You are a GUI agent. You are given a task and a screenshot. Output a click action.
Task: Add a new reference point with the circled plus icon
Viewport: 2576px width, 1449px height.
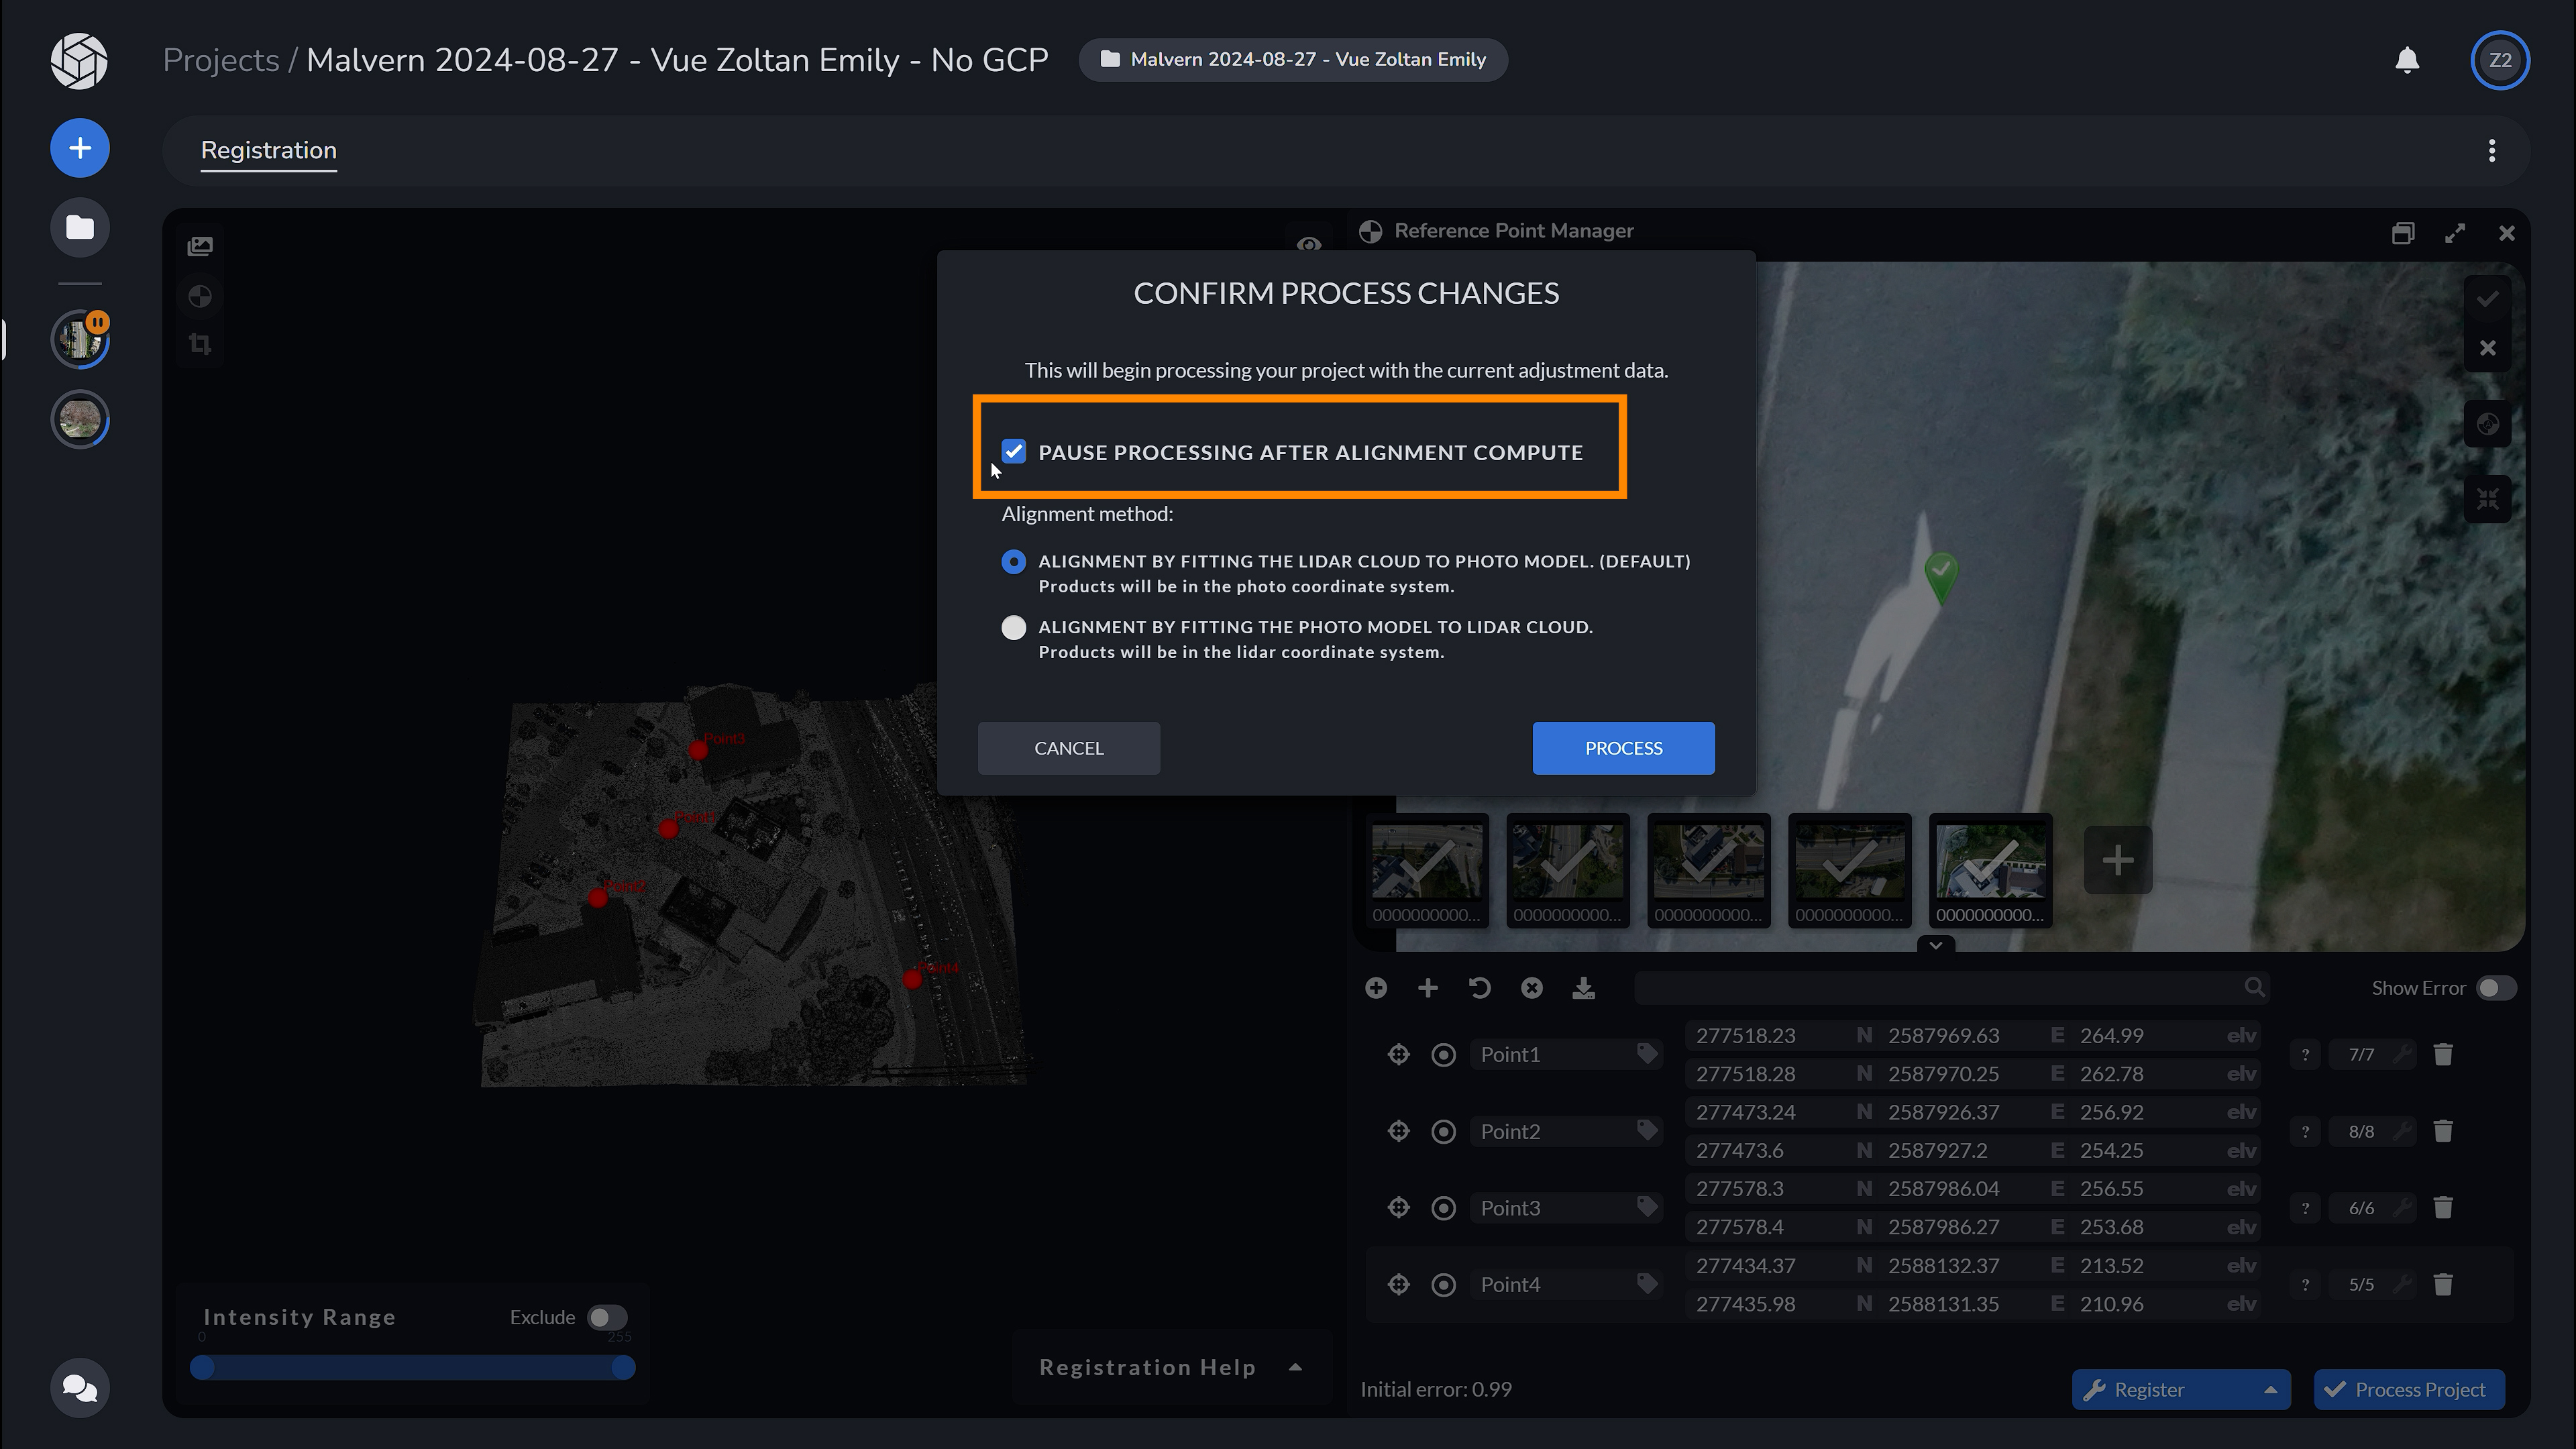[x=1376, y=988]
